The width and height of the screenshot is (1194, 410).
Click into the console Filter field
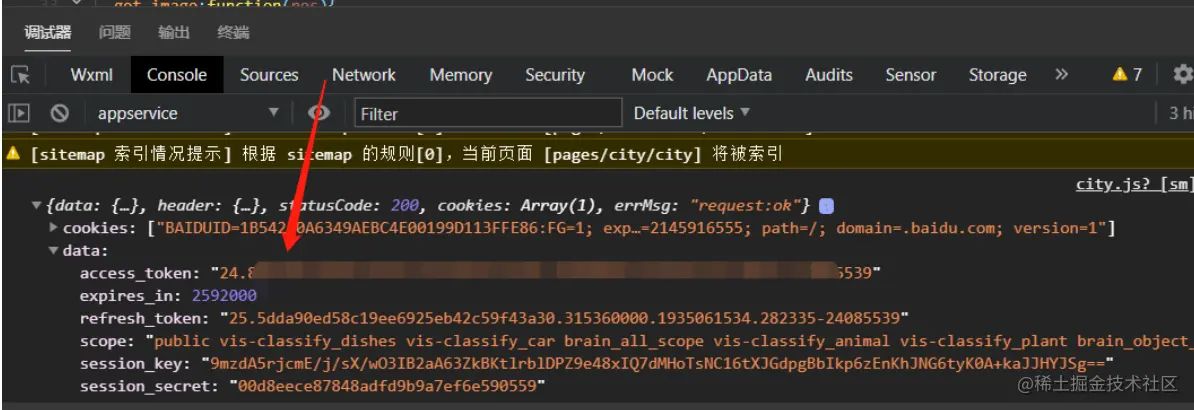(x=488, y=114)
